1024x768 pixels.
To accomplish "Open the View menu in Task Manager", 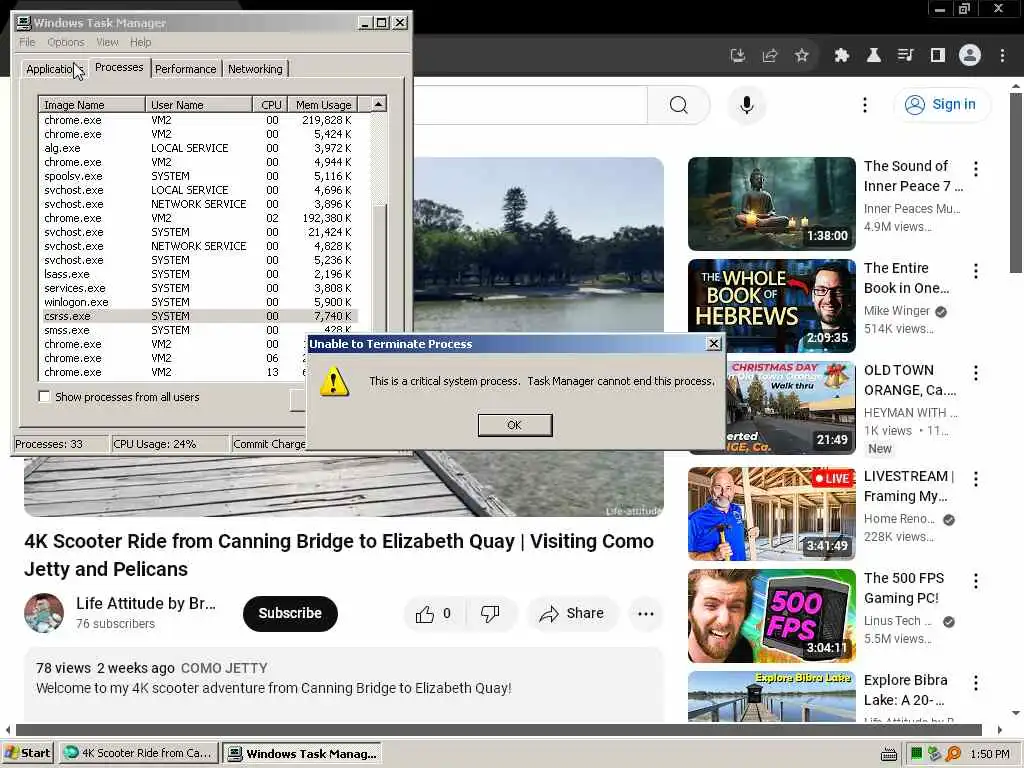I will (x=108, y=42).
